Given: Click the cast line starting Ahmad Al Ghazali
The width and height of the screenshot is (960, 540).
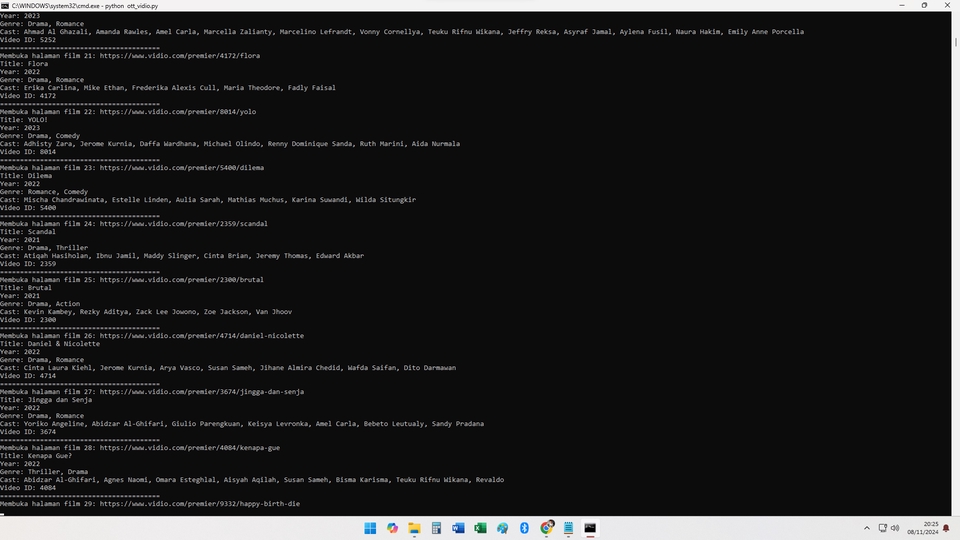Looking at the screenshot, I should [x=402, y=32].
